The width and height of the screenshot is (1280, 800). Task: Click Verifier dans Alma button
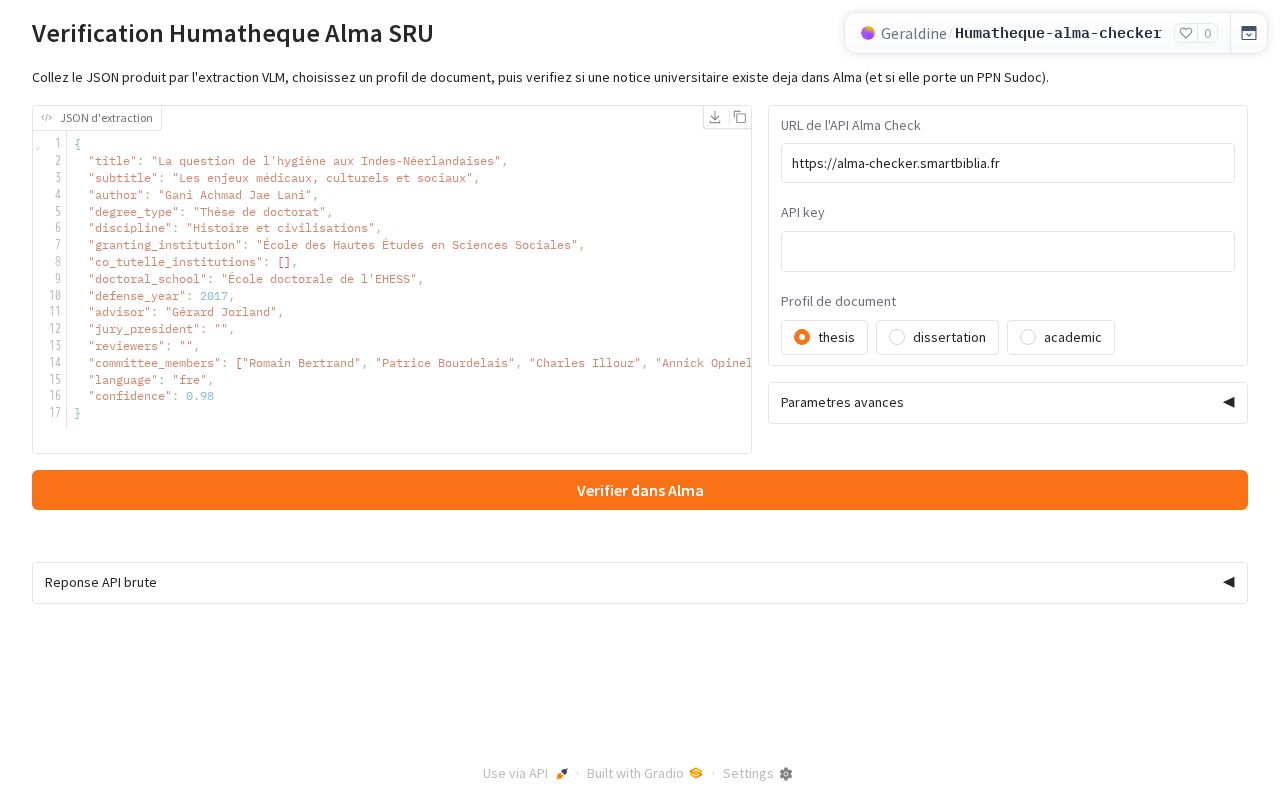(x=640, y=490)
